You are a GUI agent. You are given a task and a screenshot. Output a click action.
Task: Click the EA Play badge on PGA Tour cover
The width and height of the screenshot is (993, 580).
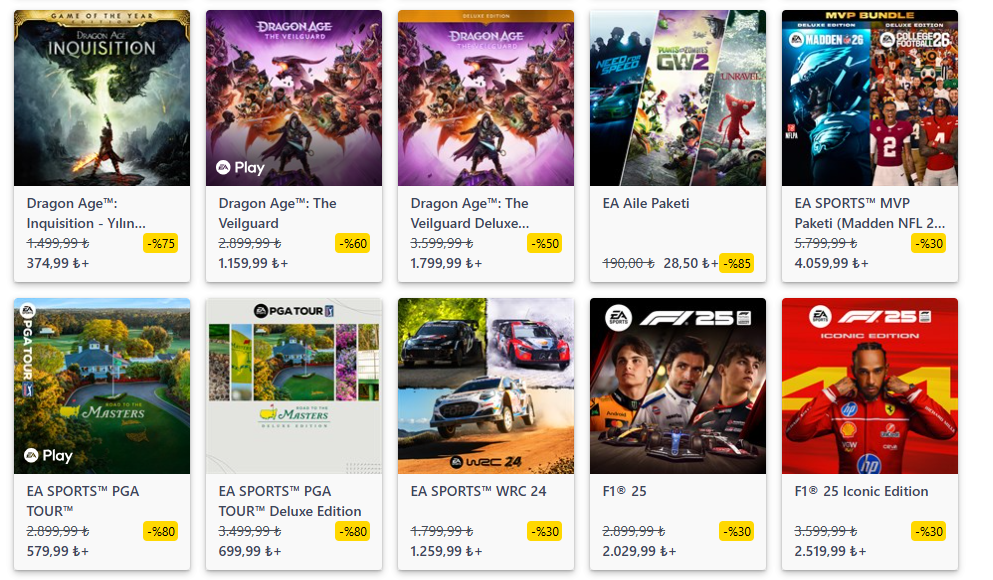(x=49, y=455)
